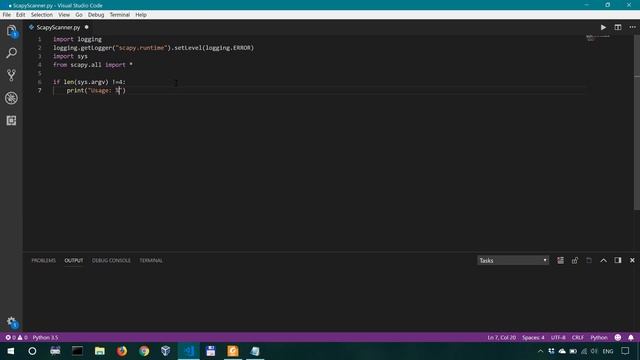Open the Tasks output channel dropdown
The image size is (640, 360).
pos(513,260)
